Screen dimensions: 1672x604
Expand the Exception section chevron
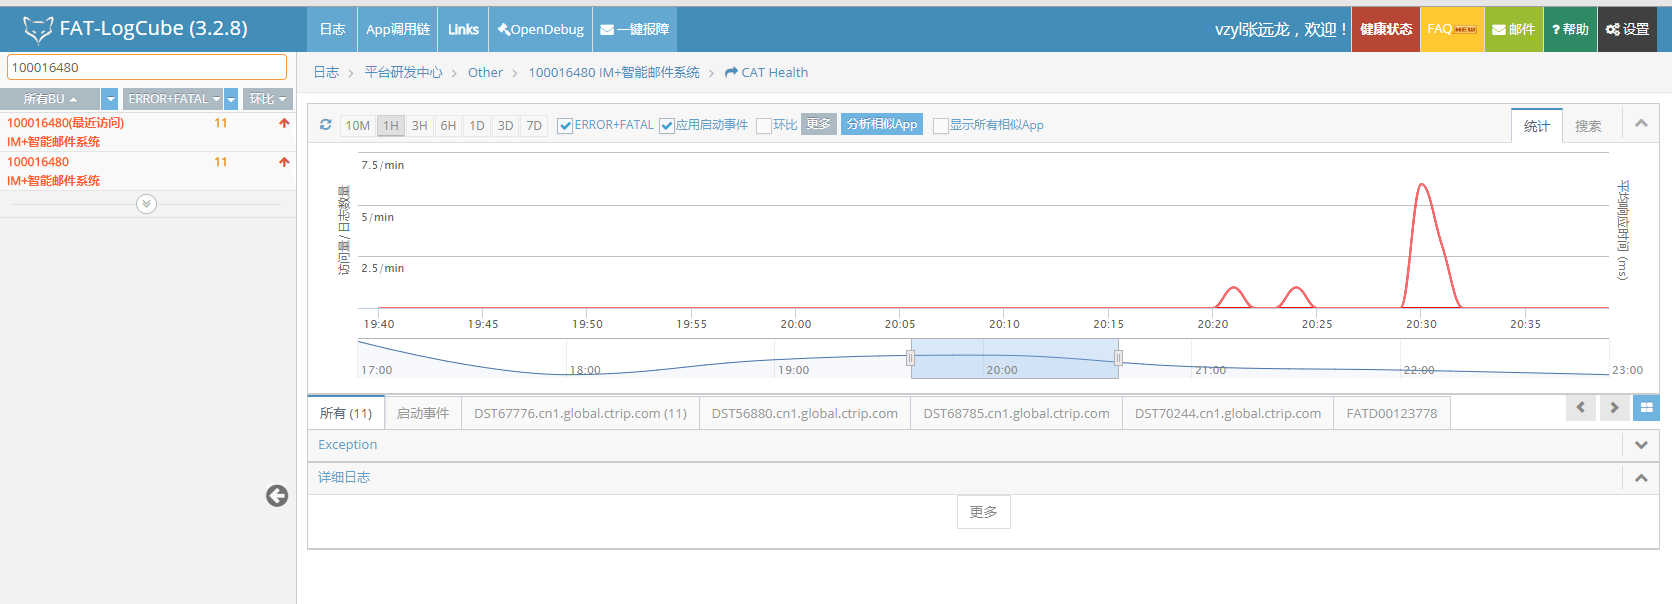pyautogui.click(x=1640, y=445)
